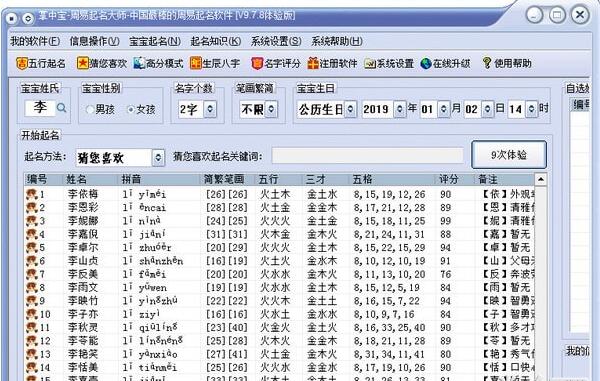This screenshot has height=381, width=600.
Task: Click the small square icon at title bar left
Action: 11,18
